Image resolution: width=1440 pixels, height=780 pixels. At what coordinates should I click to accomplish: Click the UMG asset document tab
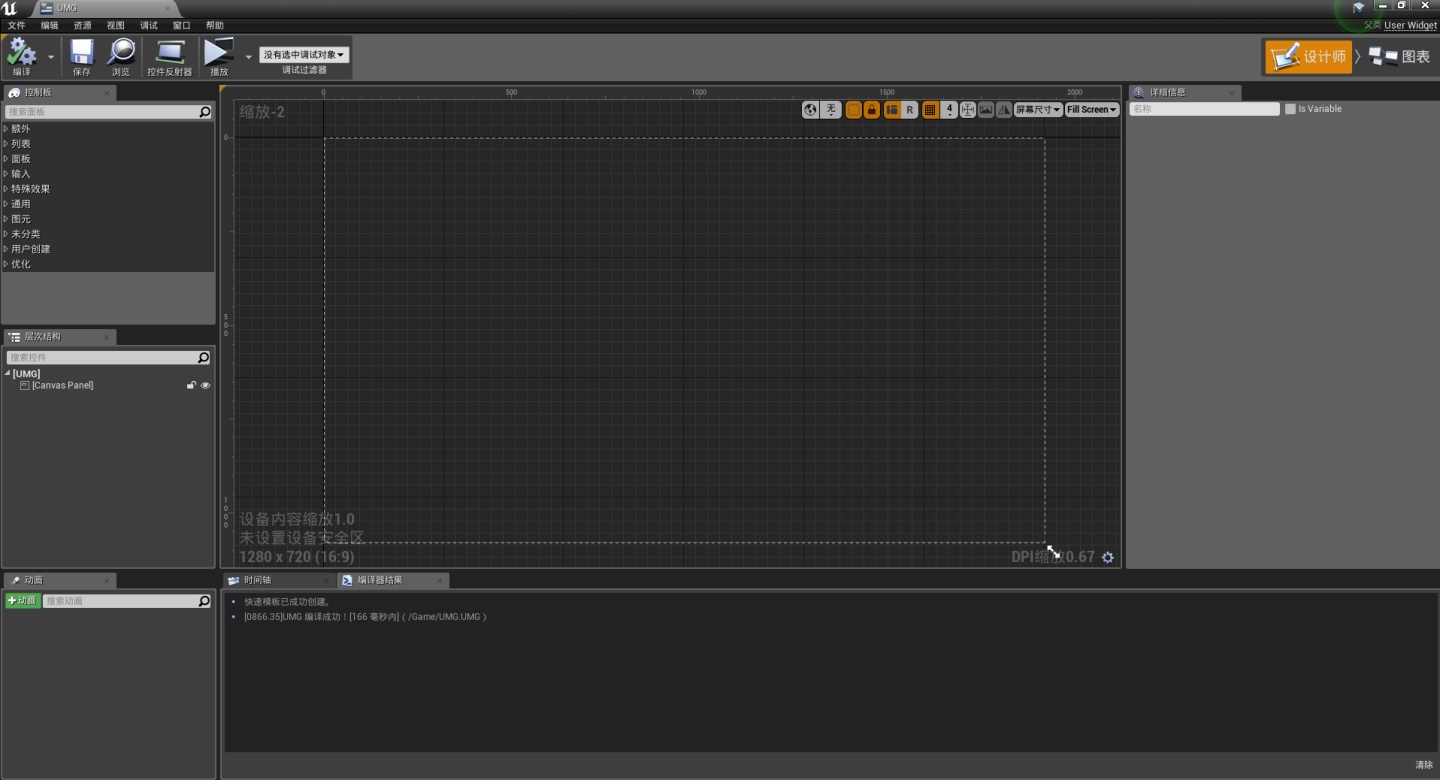[x=105, y=8]
